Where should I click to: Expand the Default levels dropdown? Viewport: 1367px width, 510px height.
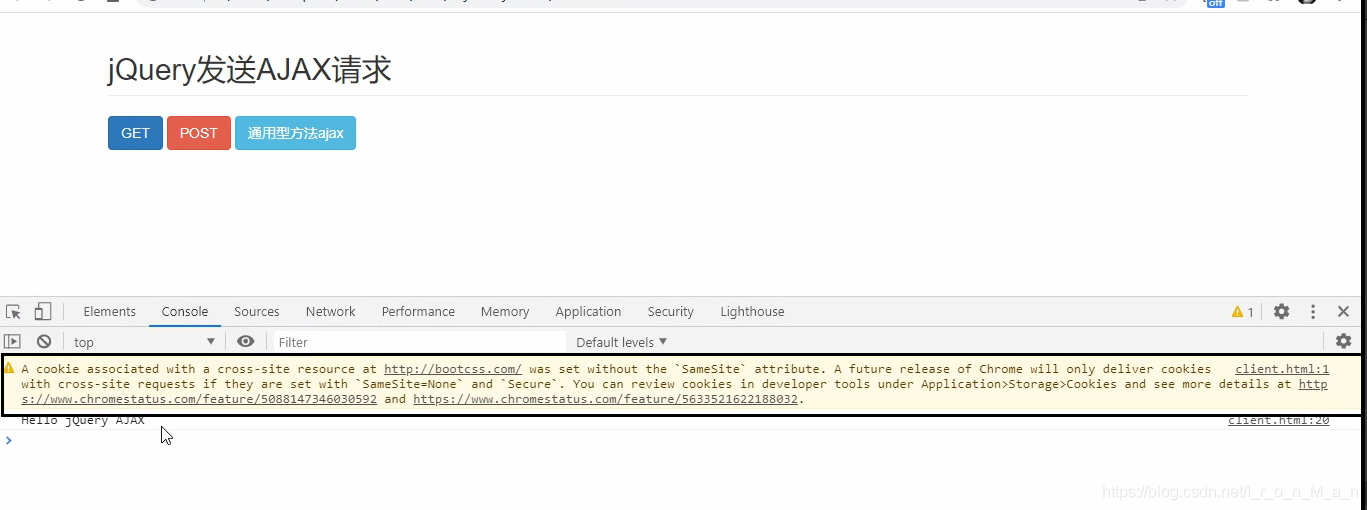[622, 342]
